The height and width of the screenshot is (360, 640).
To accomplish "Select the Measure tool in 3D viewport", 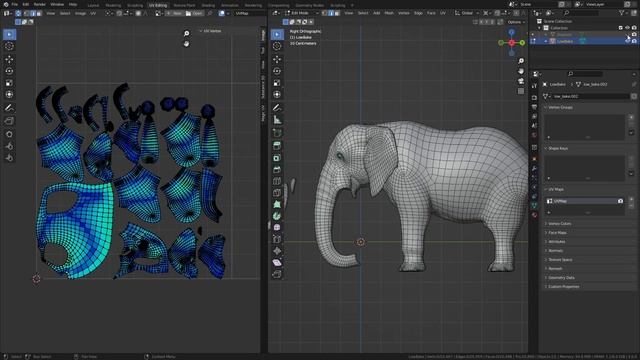I will coord(277,120).
